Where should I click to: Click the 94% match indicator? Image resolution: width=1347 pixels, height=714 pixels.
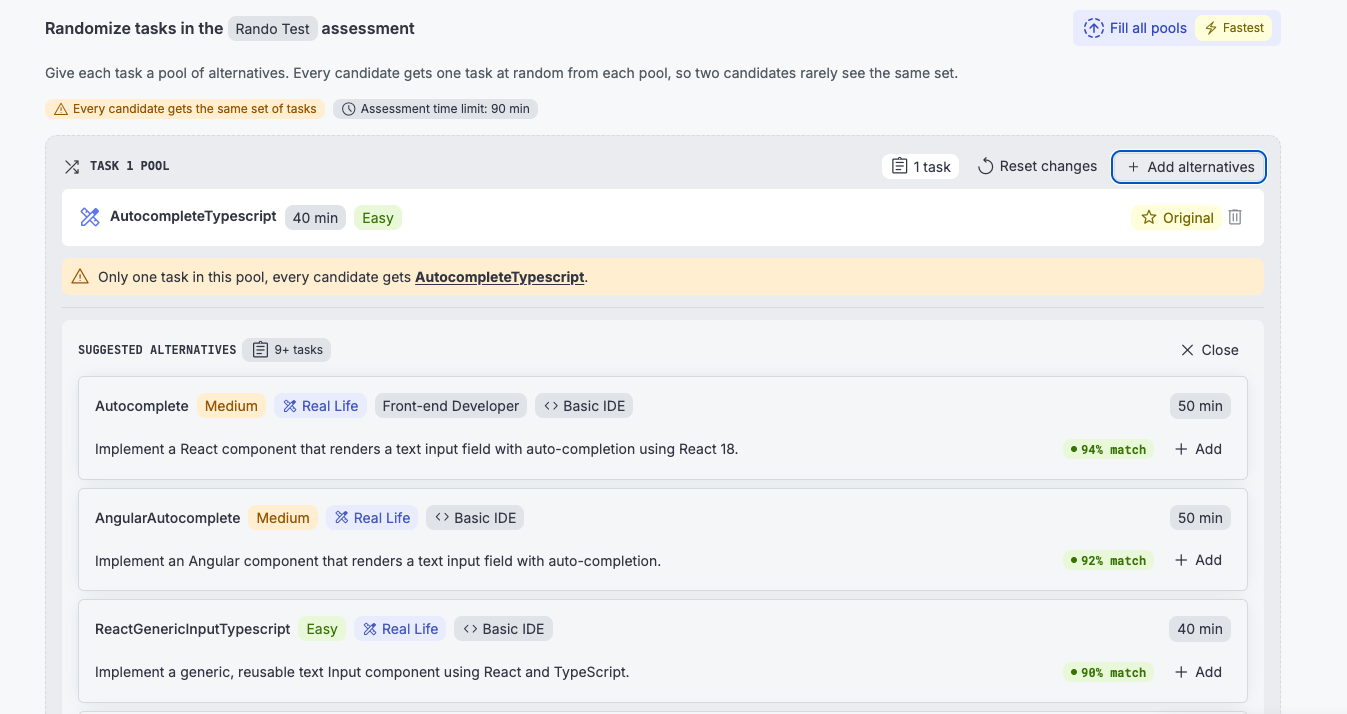point(1108,449)
